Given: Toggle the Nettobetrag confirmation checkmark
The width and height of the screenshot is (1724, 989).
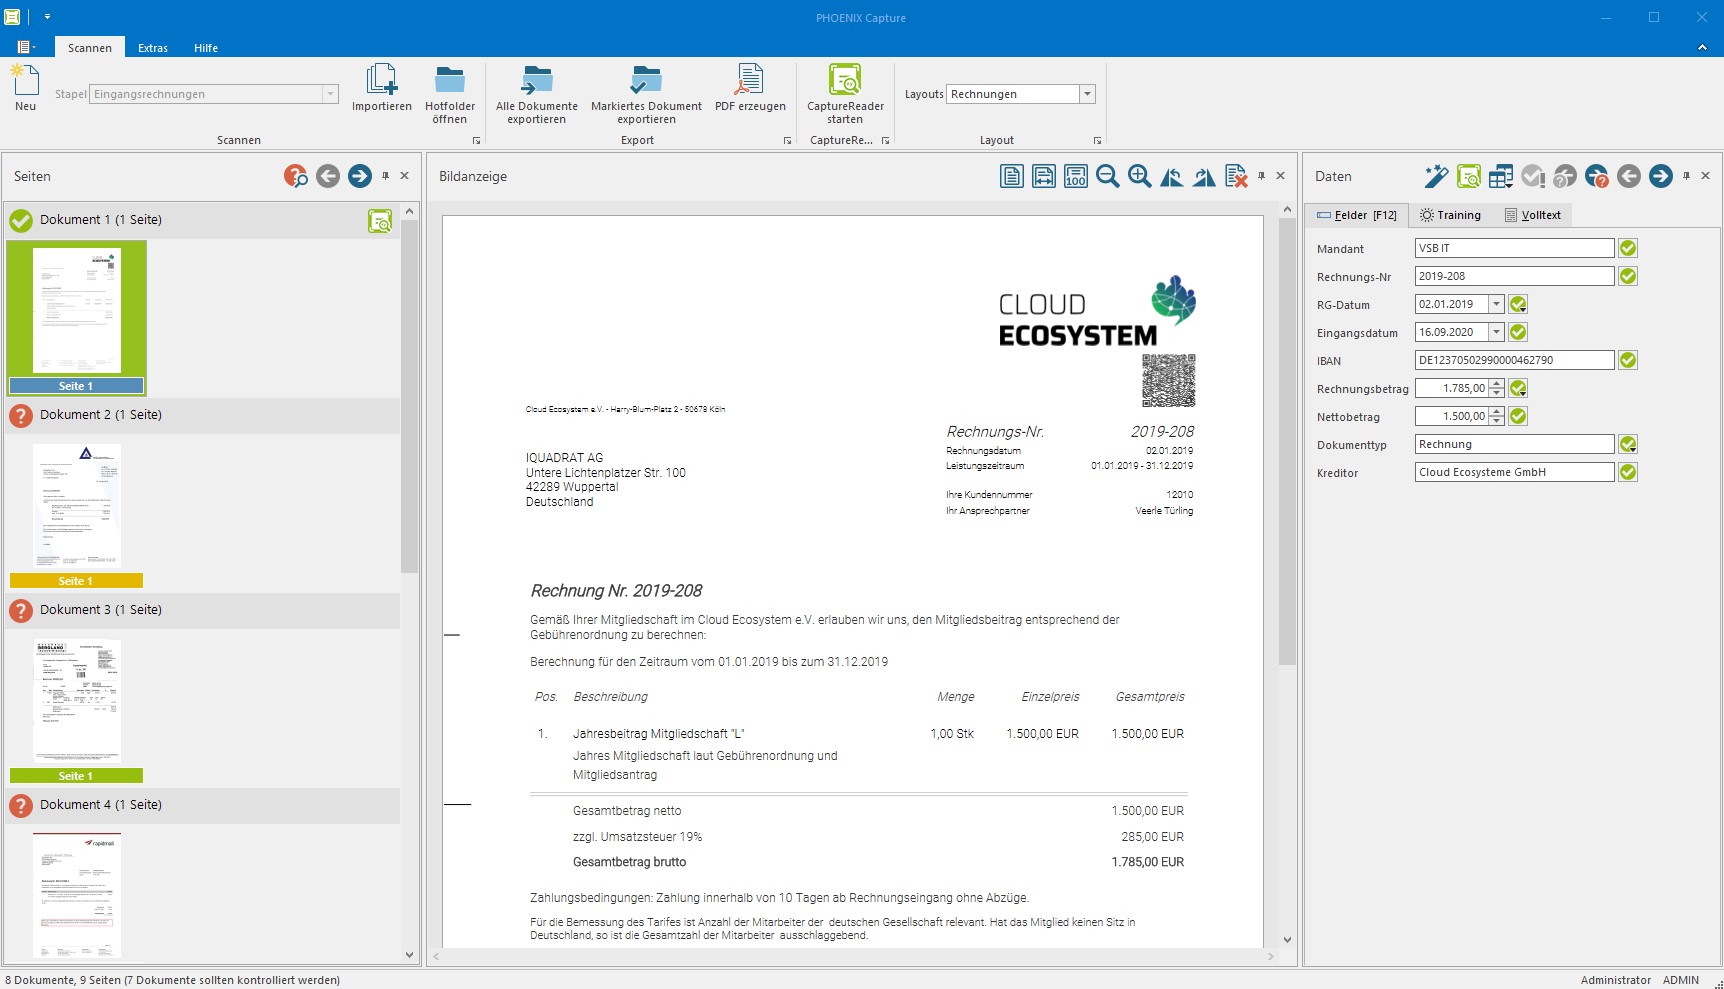Looking at the screenshot, I should pos(1518,416).
